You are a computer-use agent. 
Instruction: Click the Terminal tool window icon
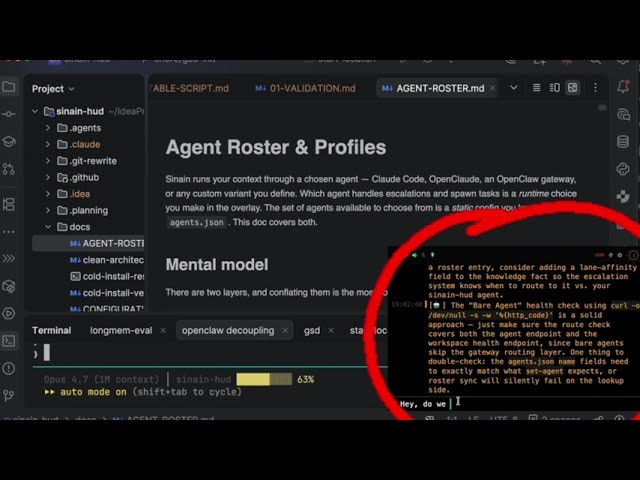(9, 341)
